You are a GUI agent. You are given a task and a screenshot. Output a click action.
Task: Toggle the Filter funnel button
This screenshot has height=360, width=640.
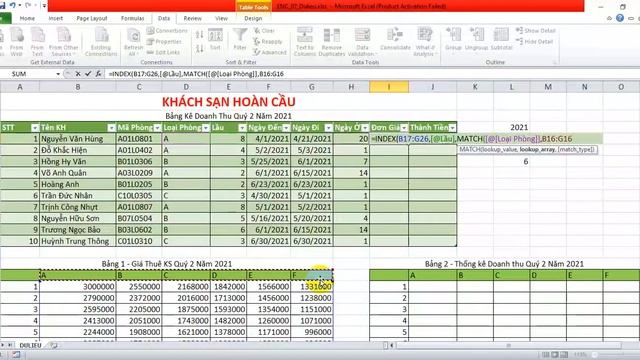point(240,40)
